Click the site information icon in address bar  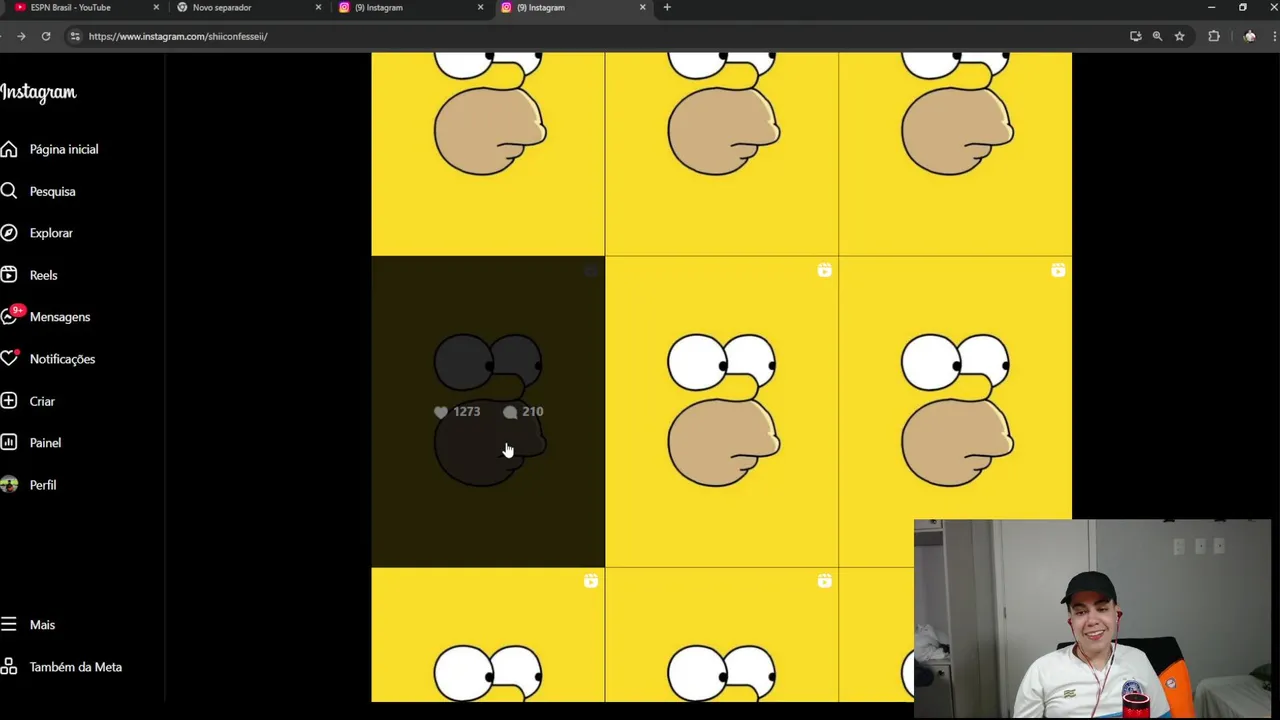(74, 36)
